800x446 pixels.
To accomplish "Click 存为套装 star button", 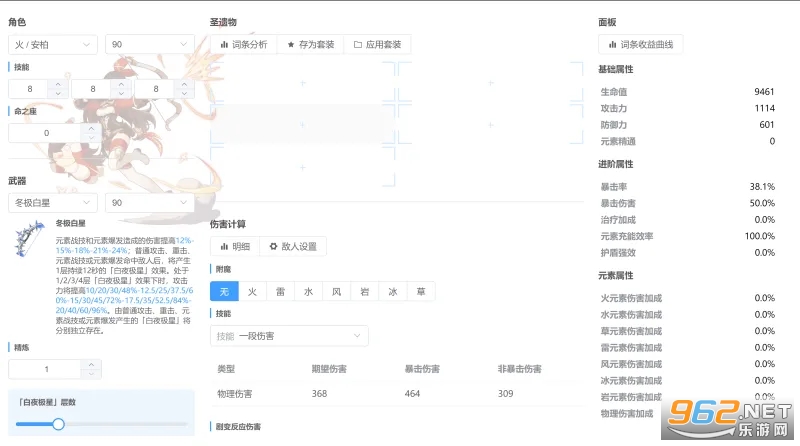I will coord(310,44).
